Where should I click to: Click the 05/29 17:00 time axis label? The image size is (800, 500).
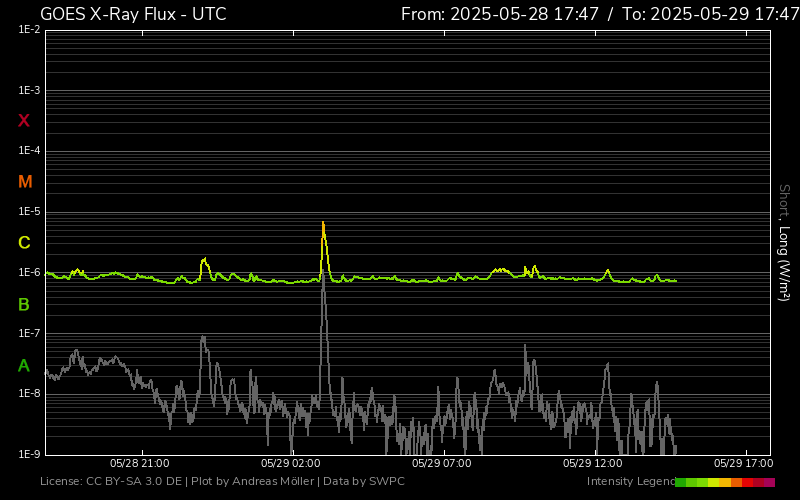(743, 464)
